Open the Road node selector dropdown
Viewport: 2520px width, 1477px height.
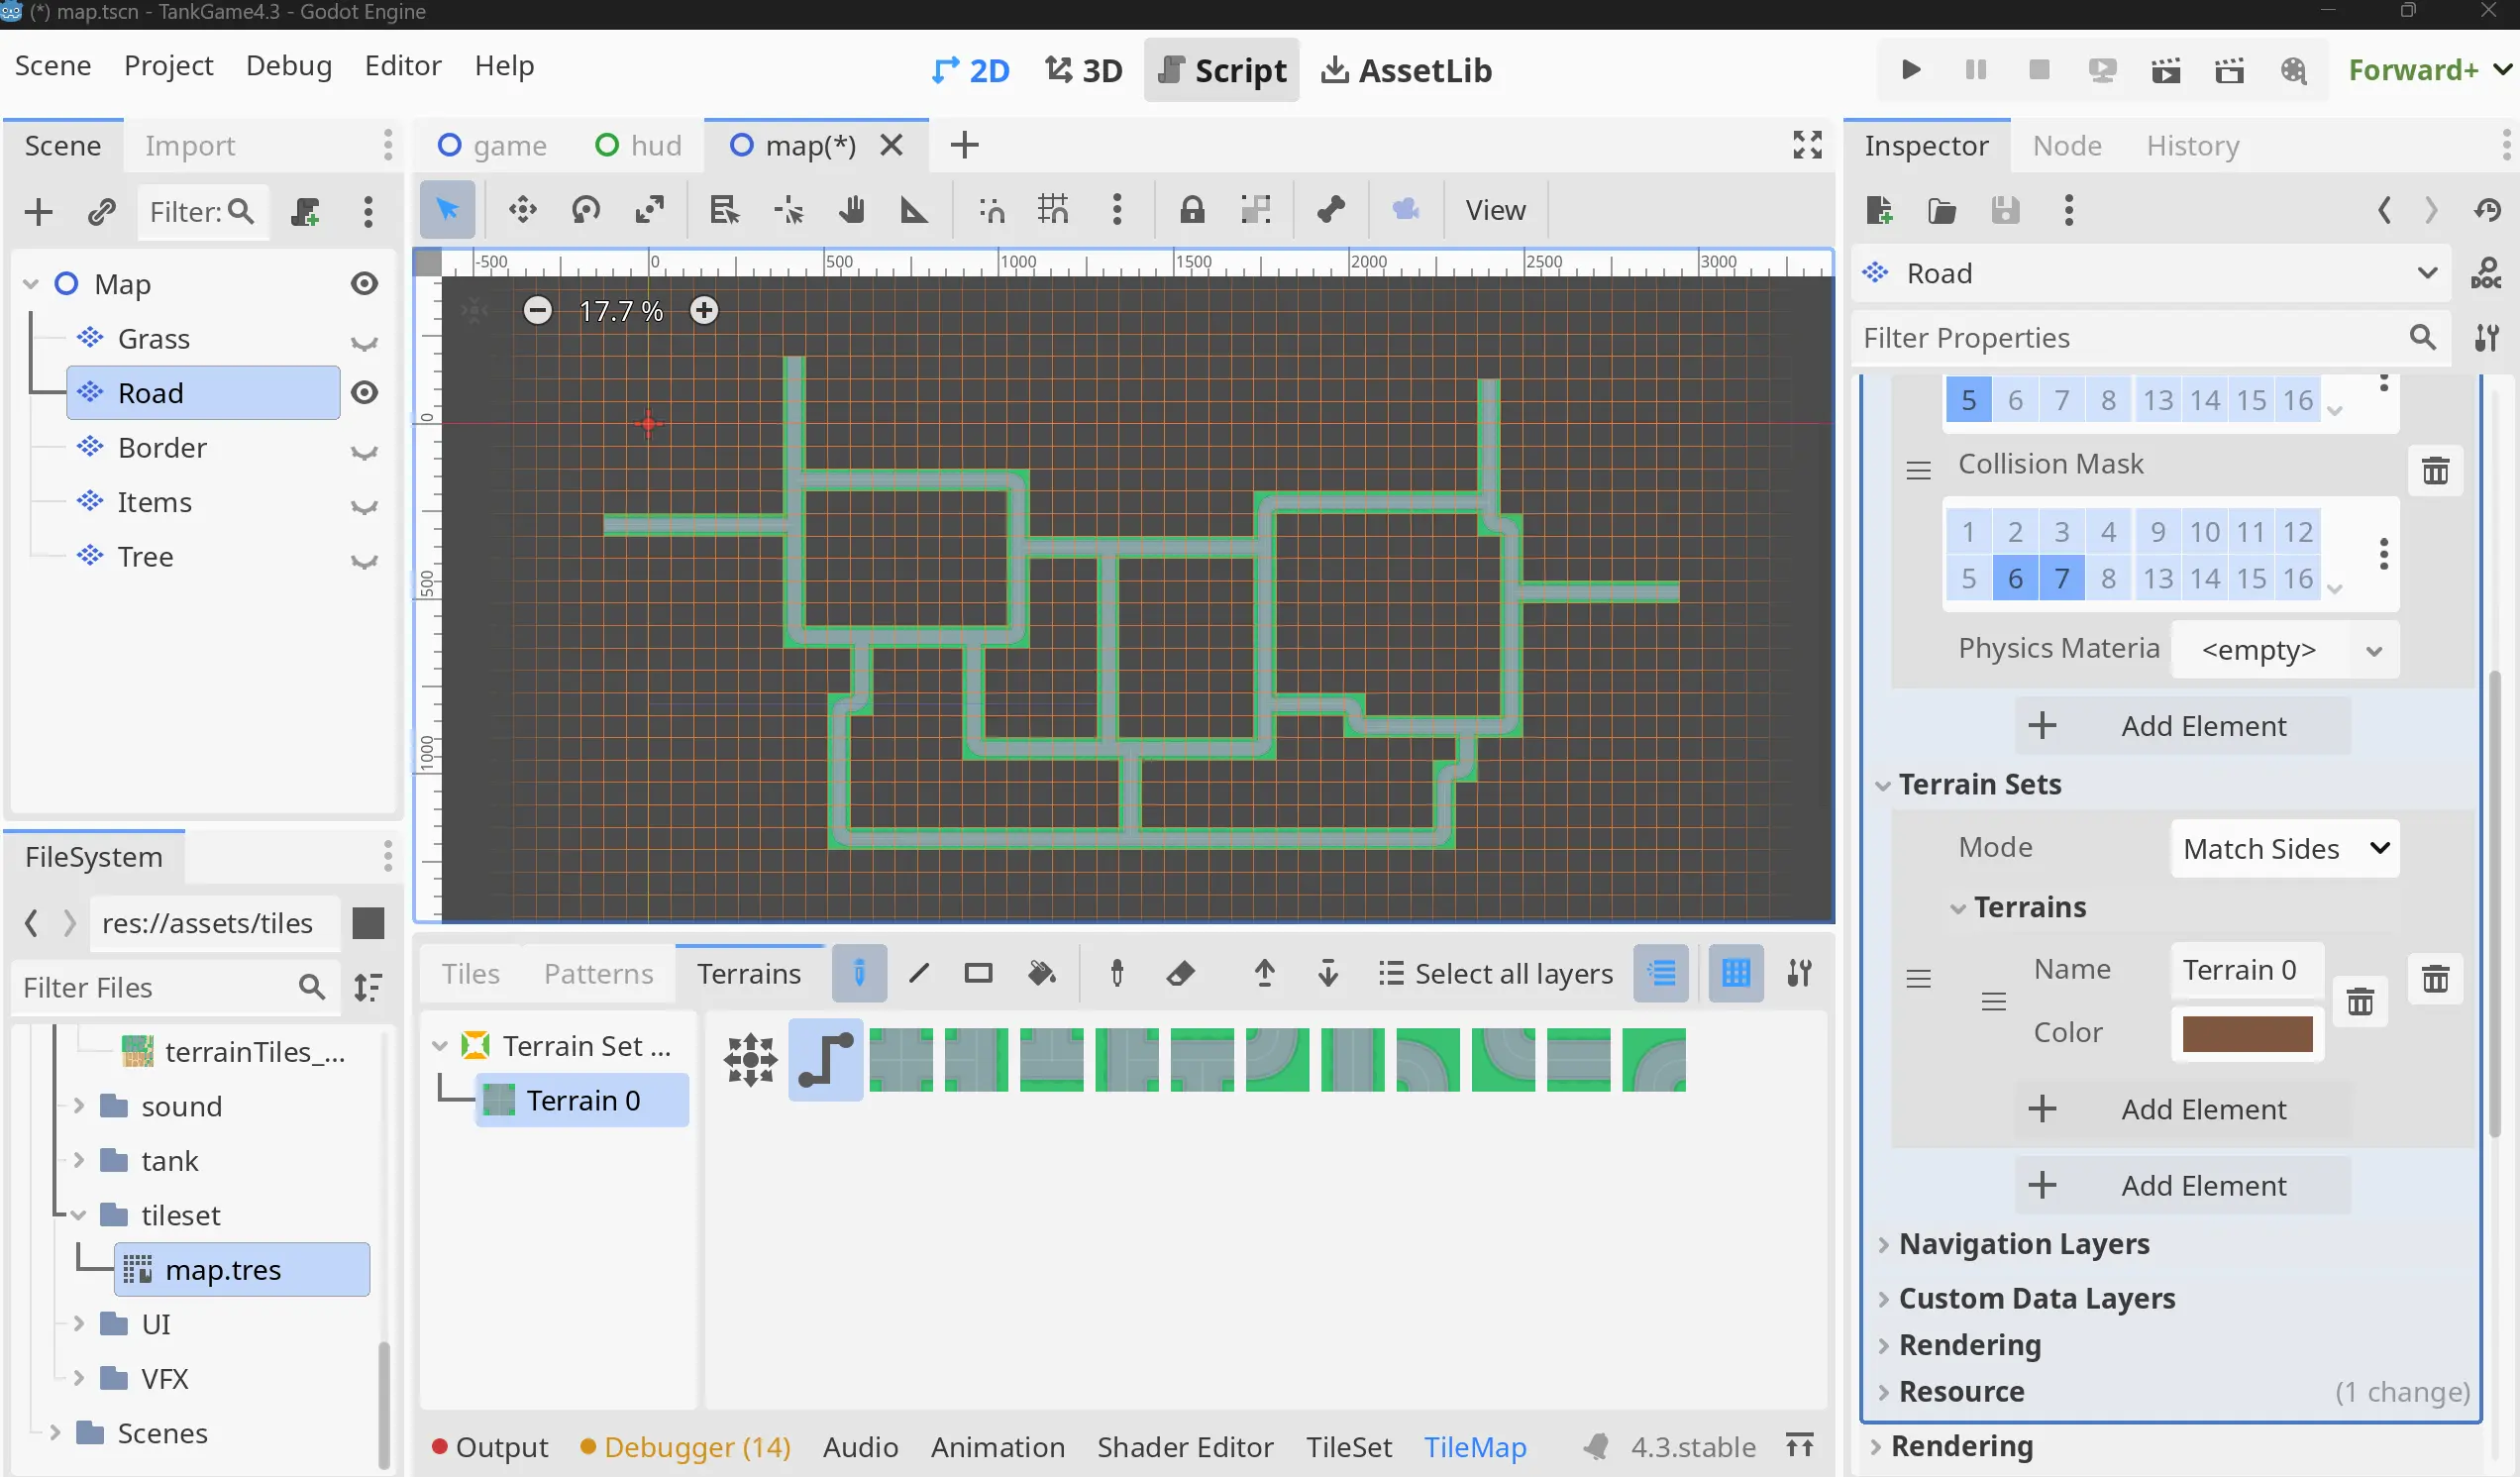pos(2150,274)
